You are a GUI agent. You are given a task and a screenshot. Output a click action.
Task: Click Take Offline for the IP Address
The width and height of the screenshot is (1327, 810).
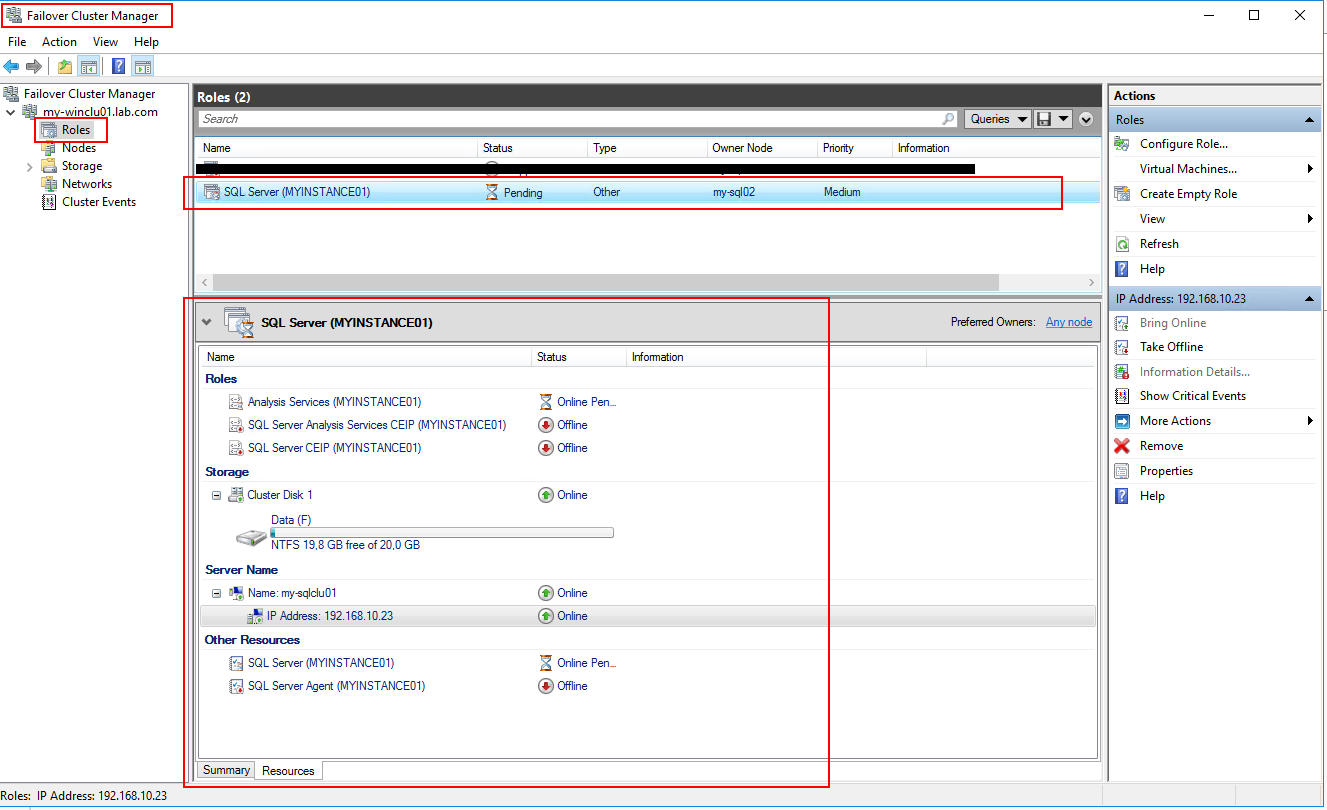point(1171,347)
